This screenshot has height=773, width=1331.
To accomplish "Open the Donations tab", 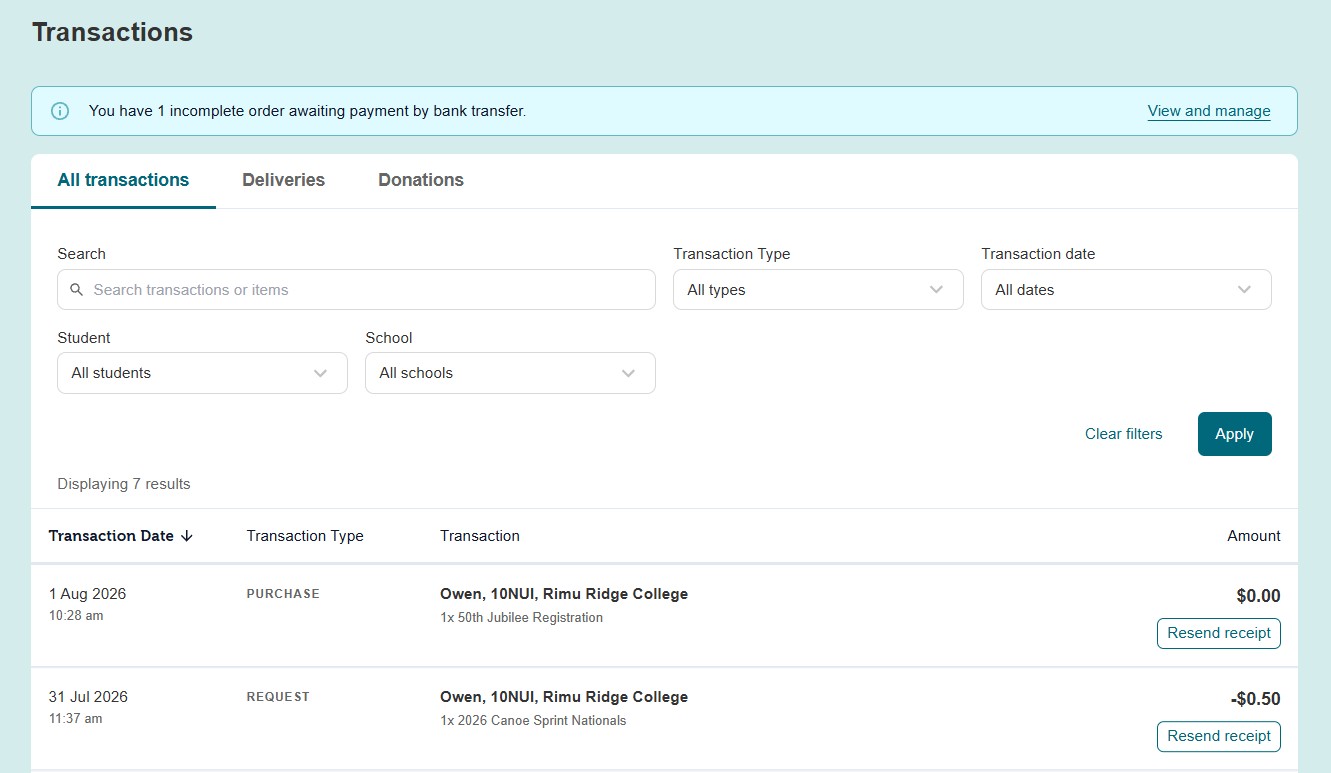I will coord(421,180).
